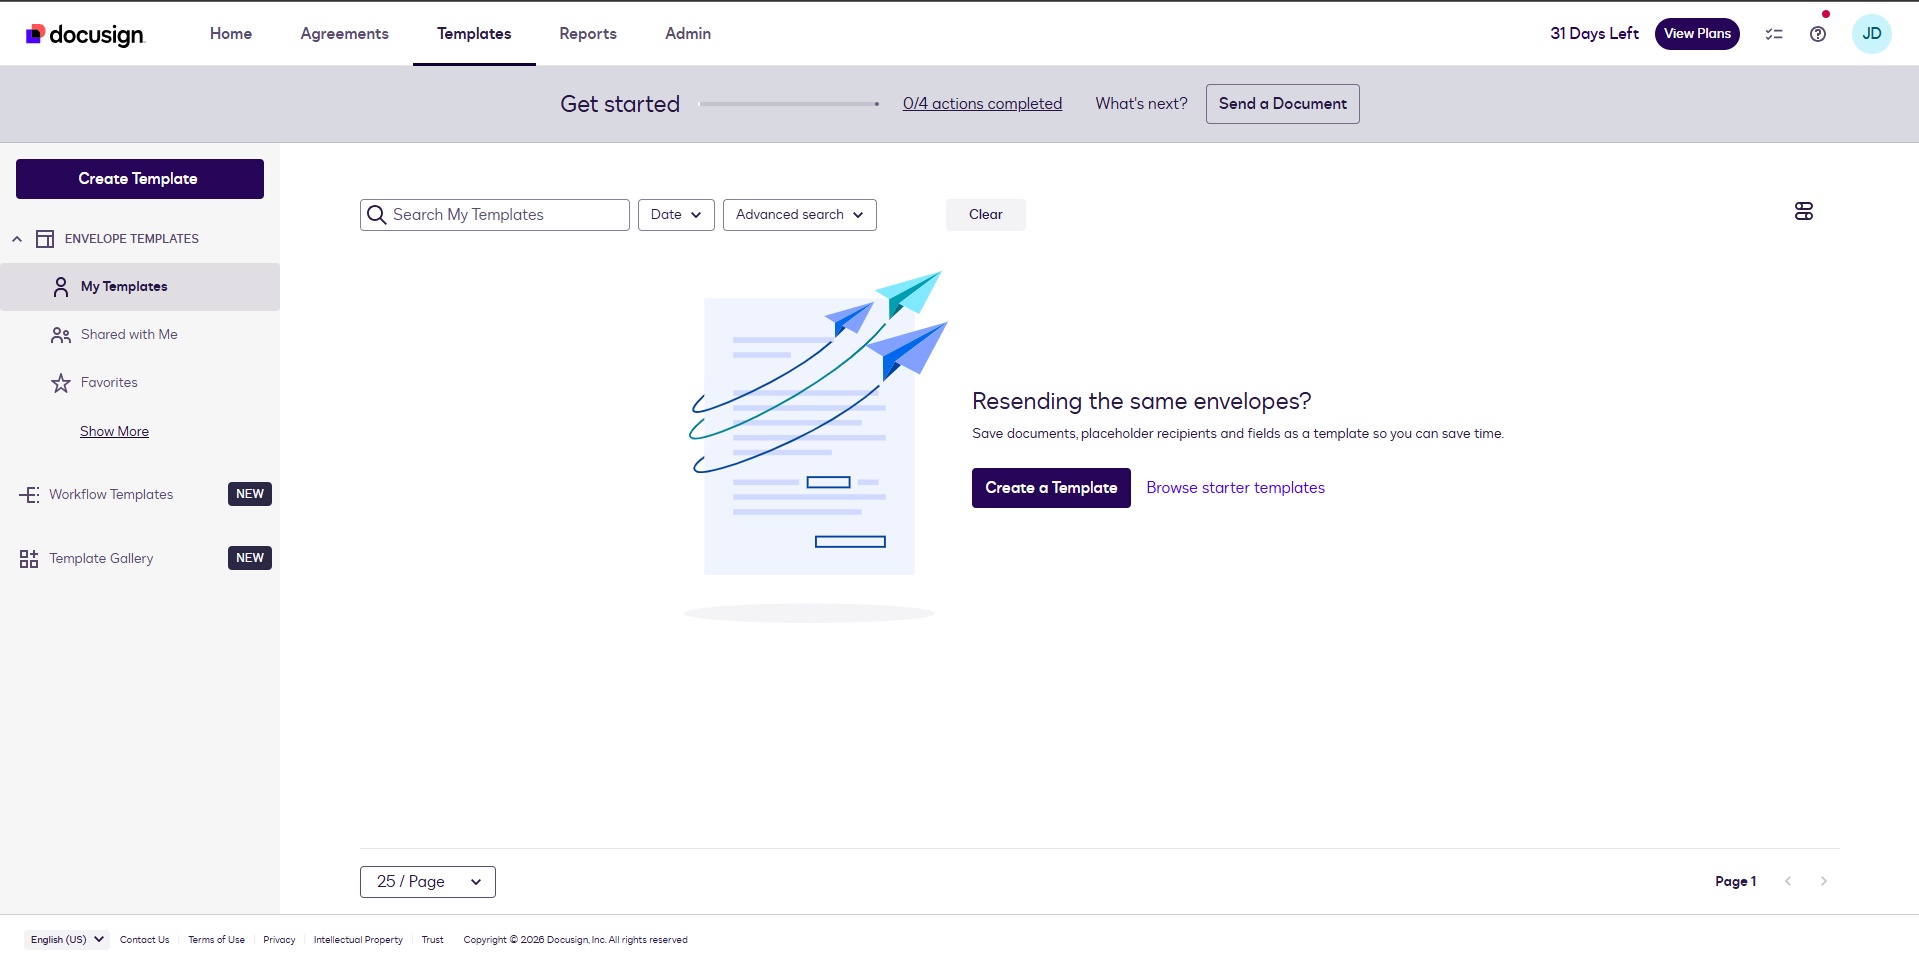The height and width of the screenshot is (965, 1919).
Task: Click the Page 1 label
Action: [1735, 881]
